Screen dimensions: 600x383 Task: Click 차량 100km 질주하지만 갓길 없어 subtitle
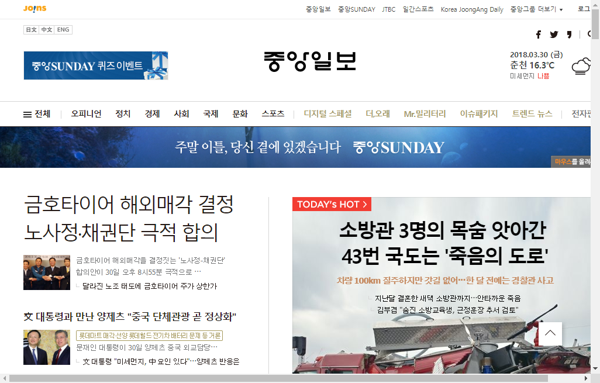(x=445, y=280)
